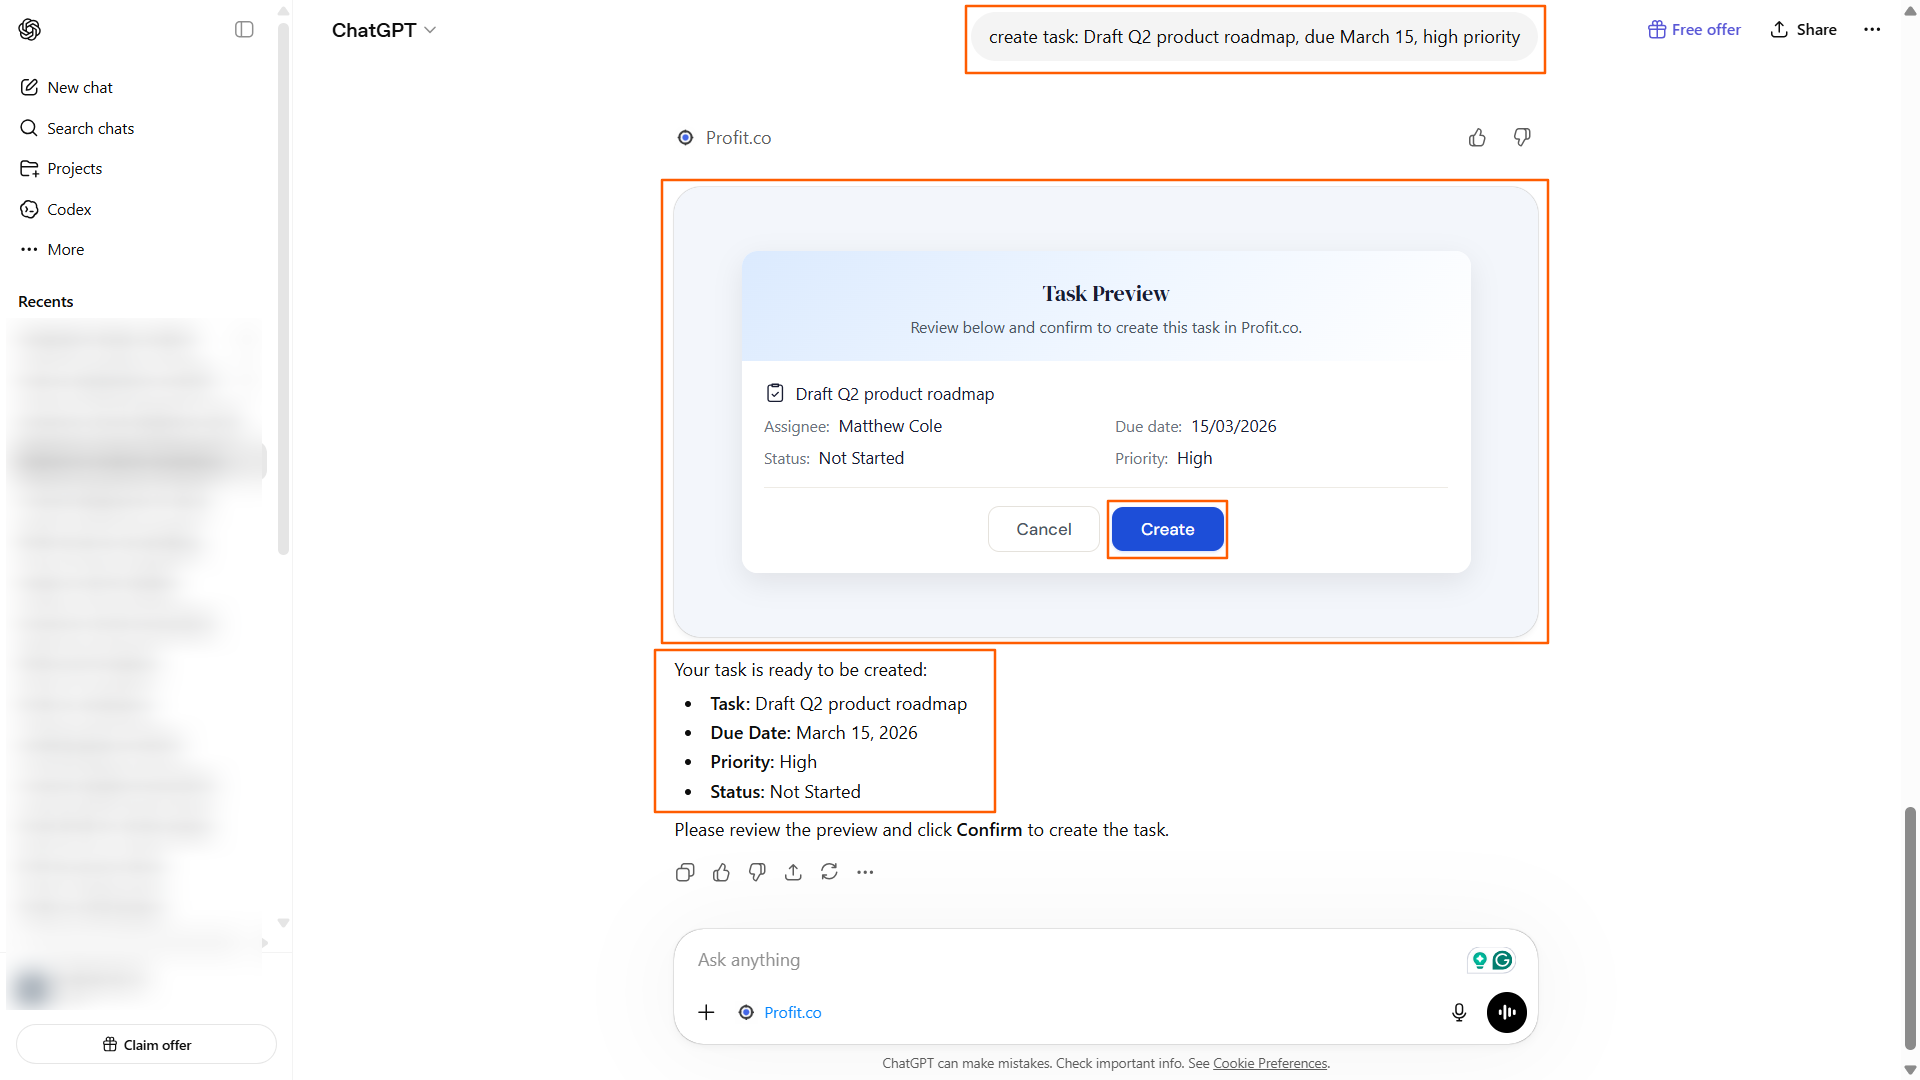Open the Cookie Preferences link
The height and width of the screenshot is (1080, 1920).
tap(1270, 1063)
